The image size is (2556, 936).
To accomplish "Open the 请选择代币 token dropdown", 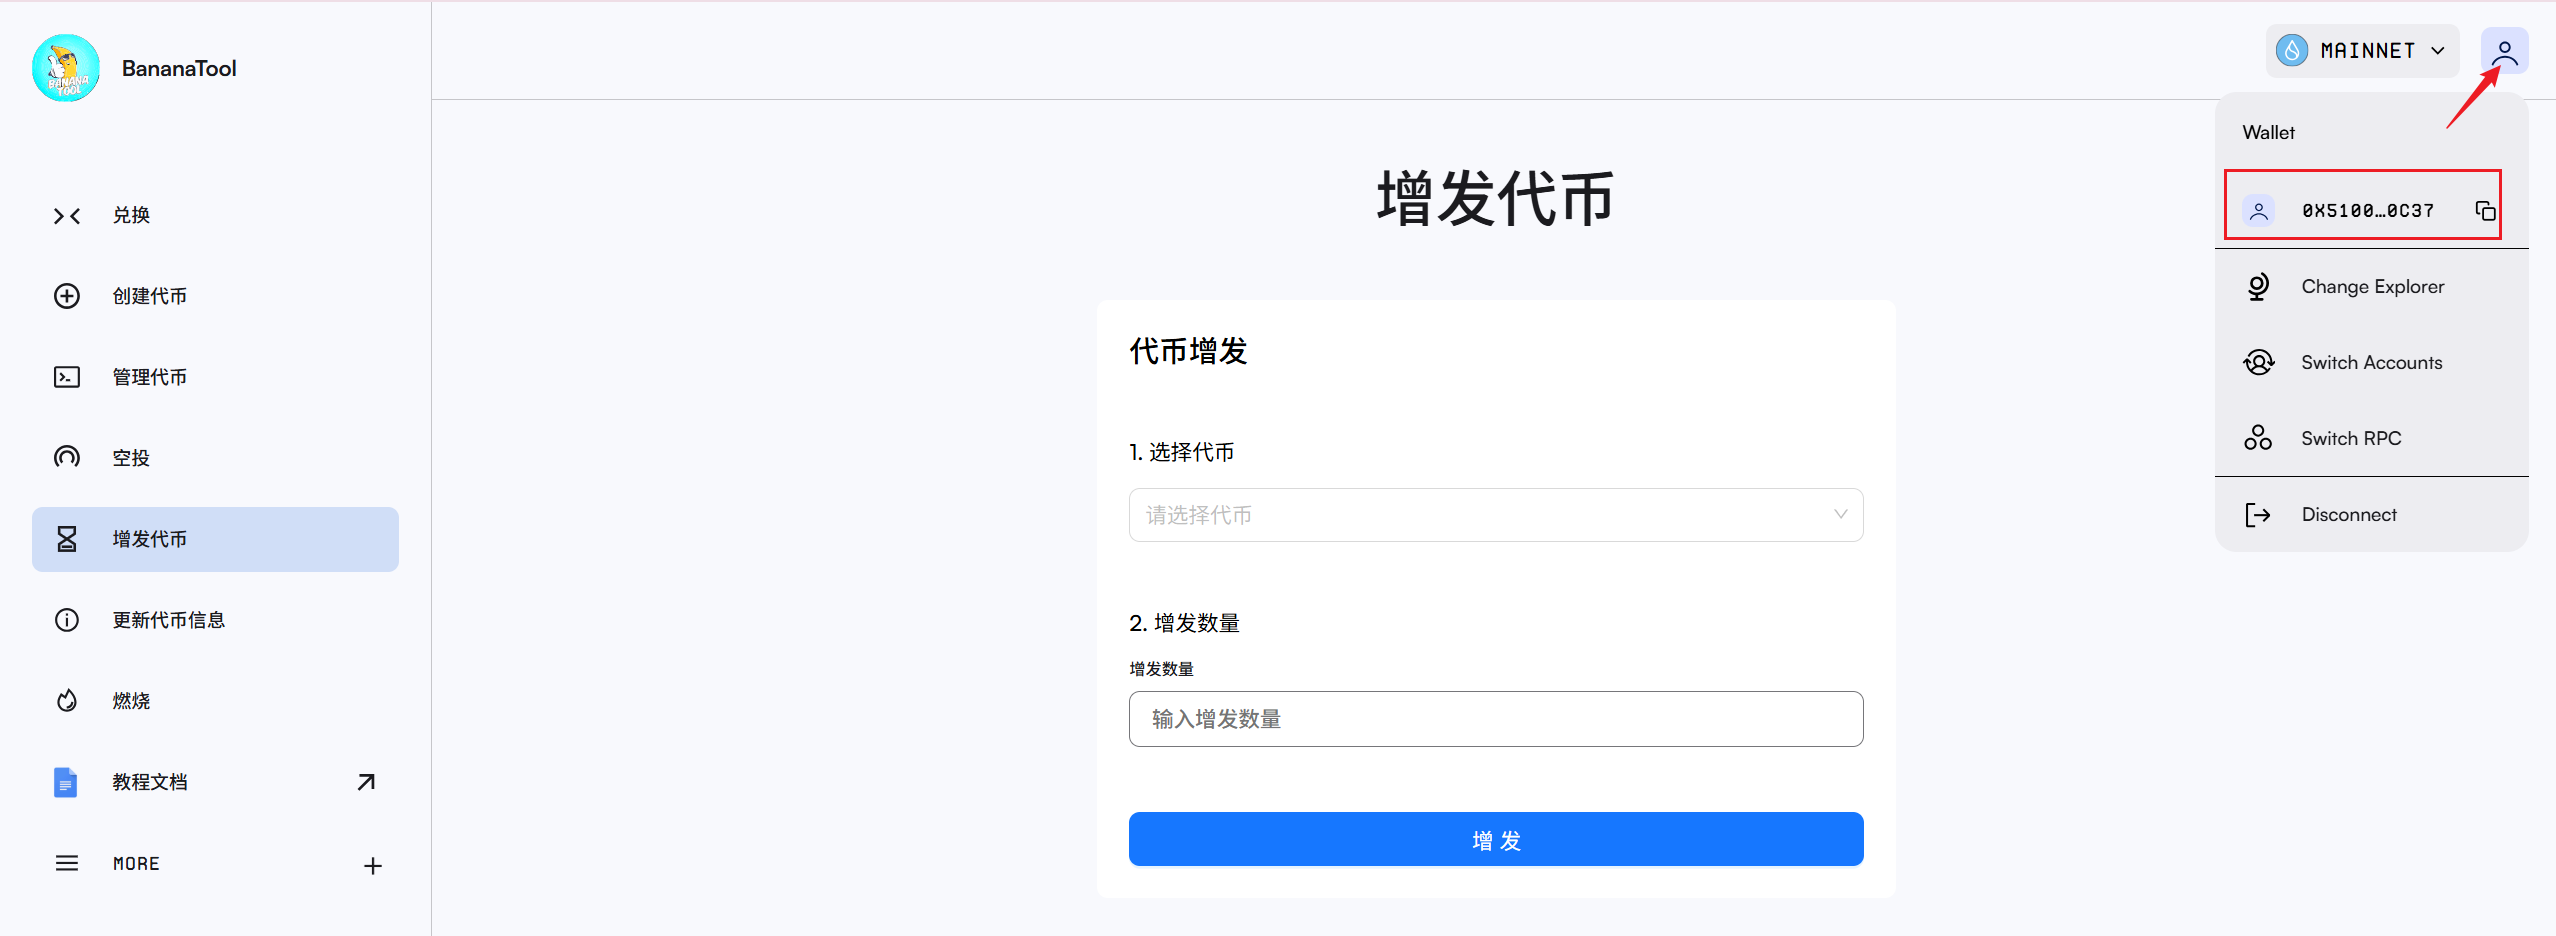I will tap(1495, 515).
